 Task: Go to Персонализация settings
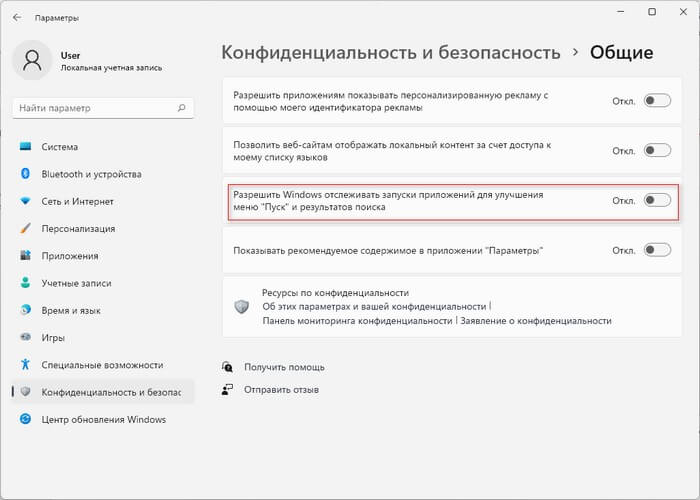103,228
